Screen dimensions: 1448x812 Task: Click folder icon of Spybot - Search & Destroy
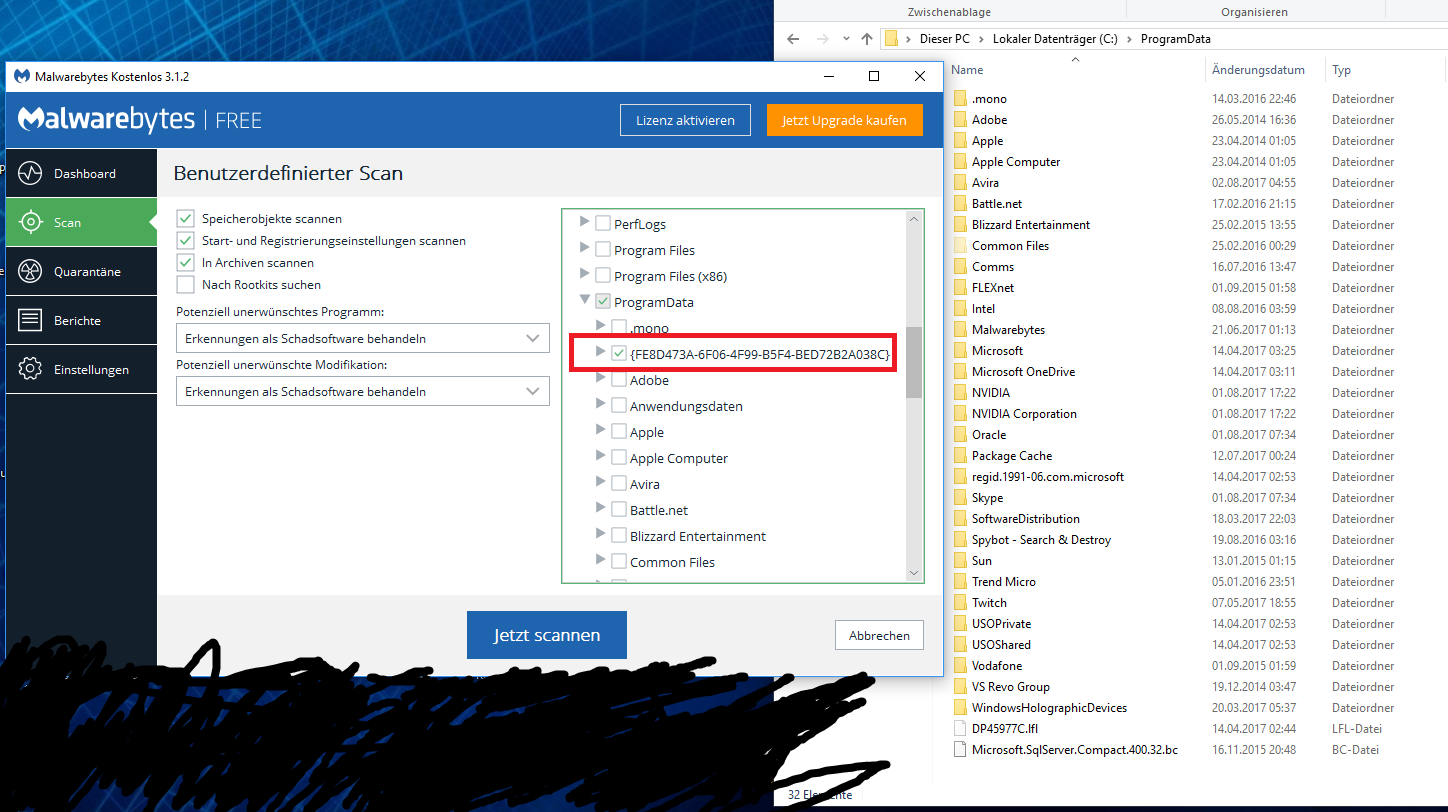tap(960, 540)
